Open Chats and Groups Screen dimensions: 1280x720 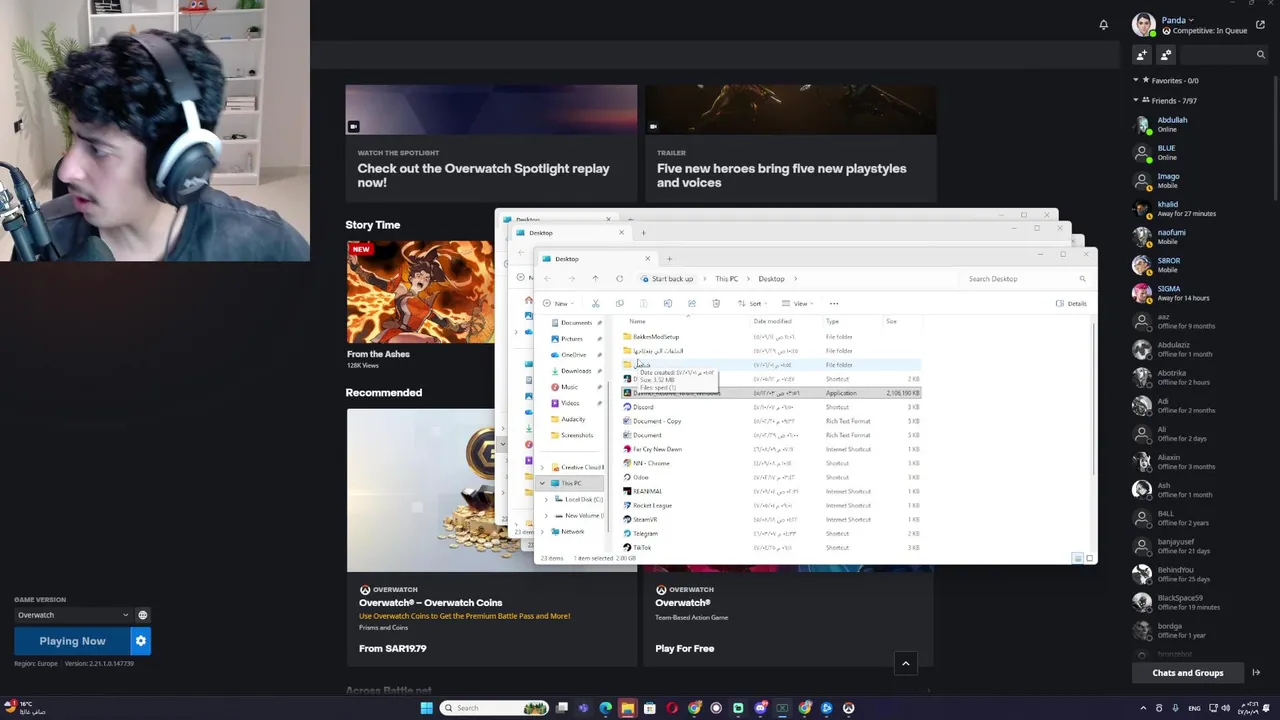point(1187,673)
